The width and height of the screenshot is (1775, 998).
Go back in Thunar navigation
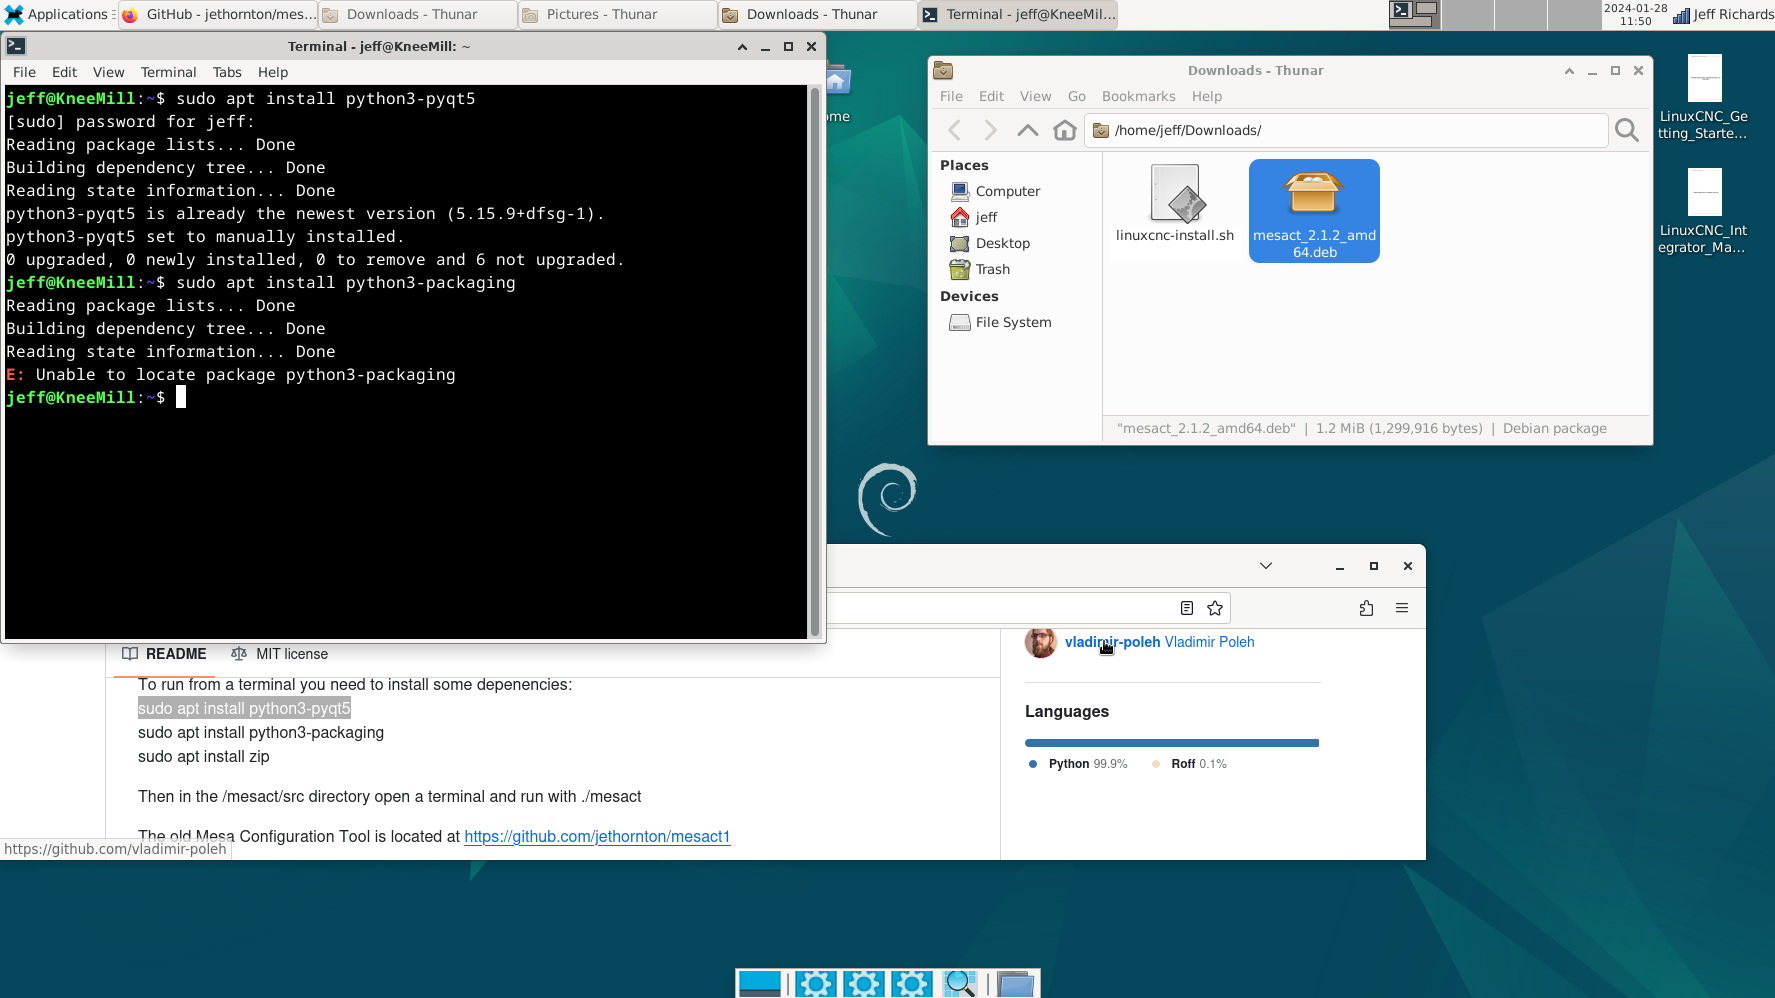coord(954,130)
